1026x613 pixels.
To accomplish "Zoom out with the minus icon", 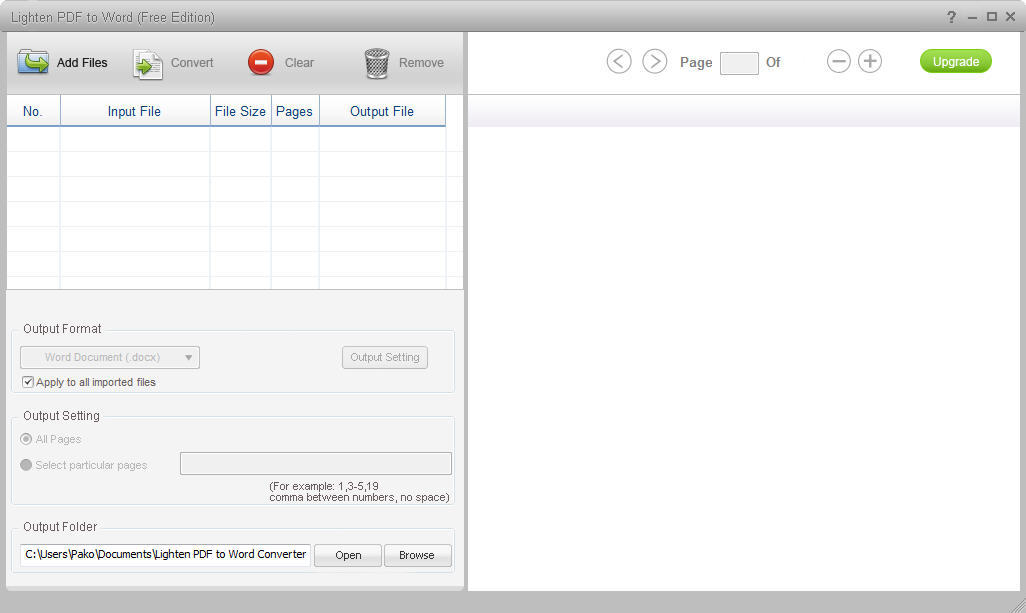I will pyautogui.click(x=838, y=61).
